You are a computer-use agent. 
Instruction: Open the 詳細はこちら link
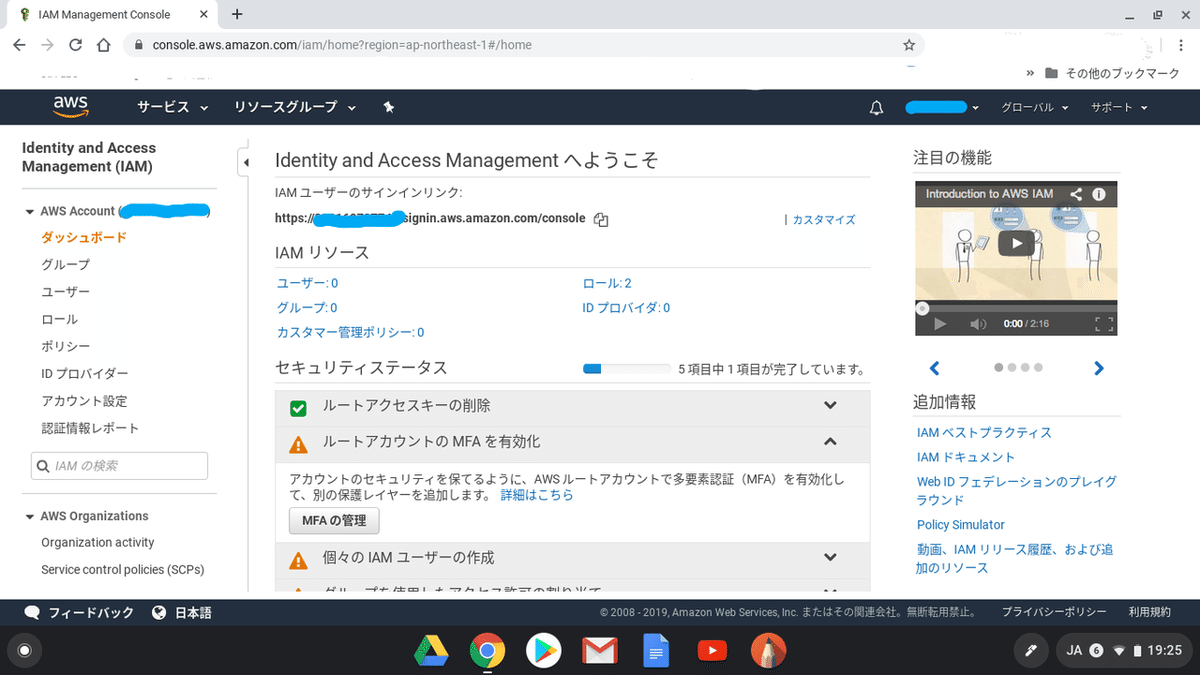537,495
